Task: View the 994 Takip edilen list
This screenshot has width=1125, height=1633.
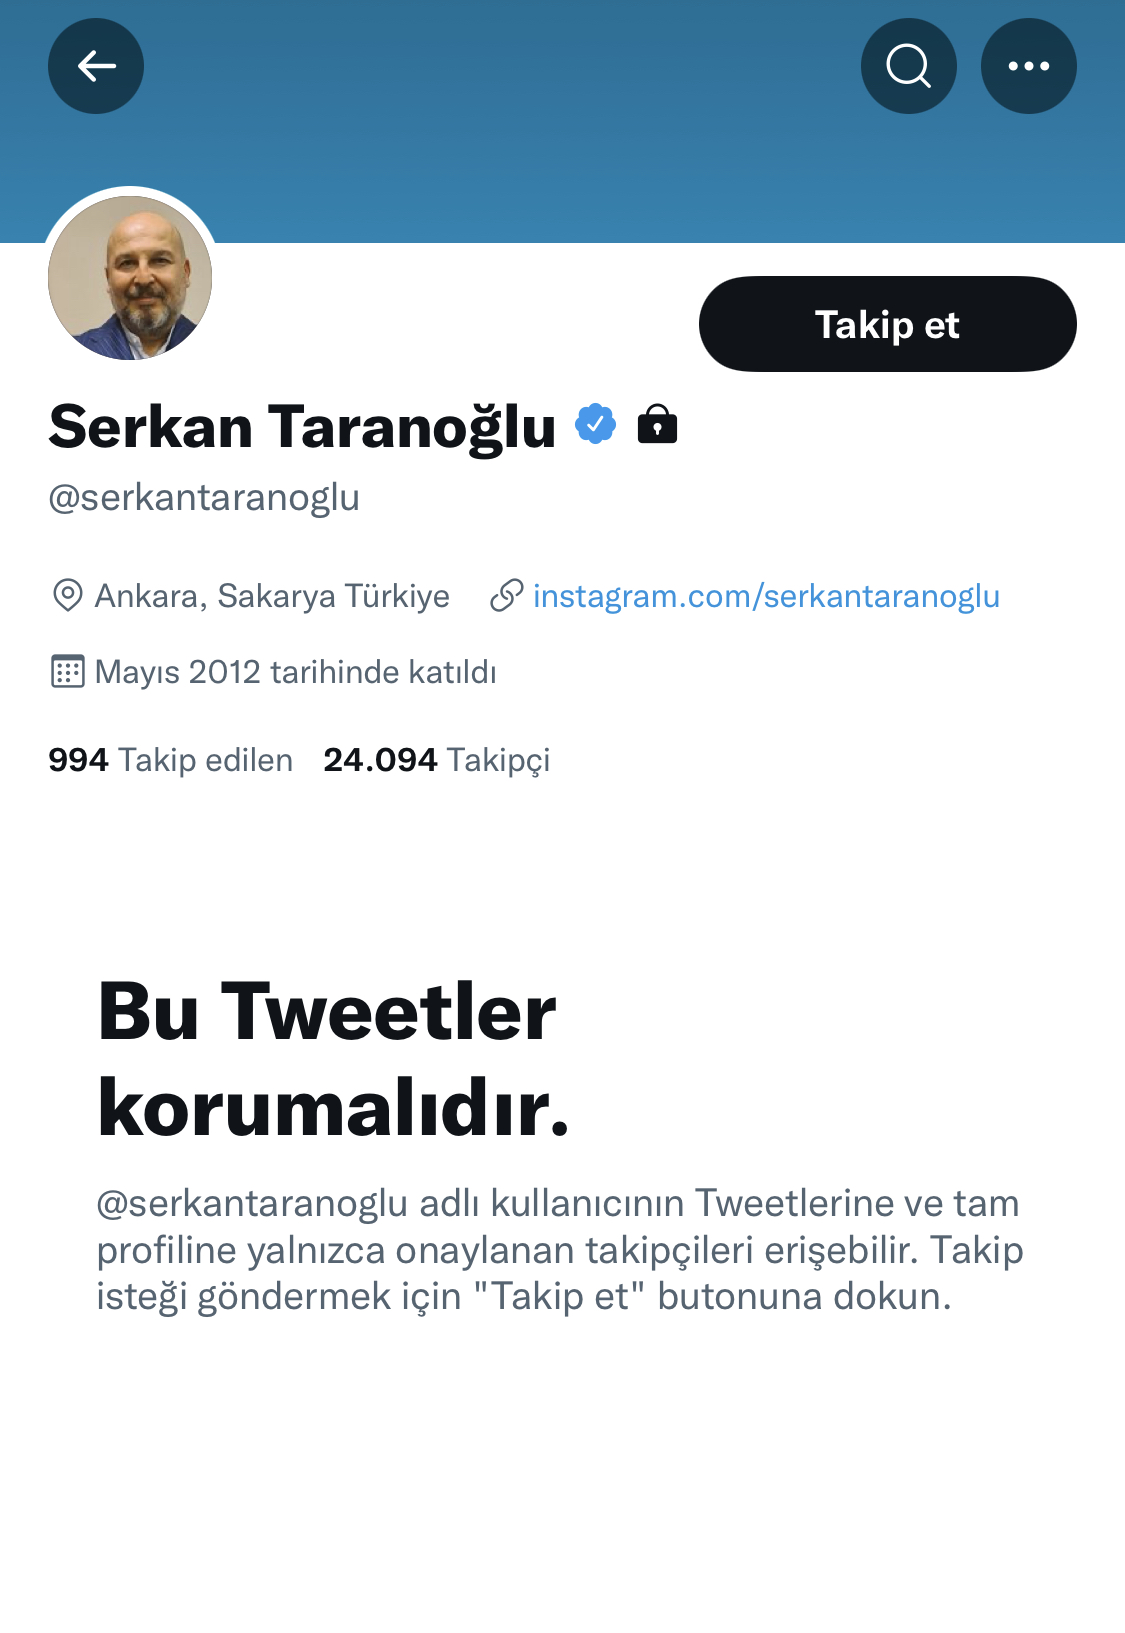Action: [x=170, y=760]
